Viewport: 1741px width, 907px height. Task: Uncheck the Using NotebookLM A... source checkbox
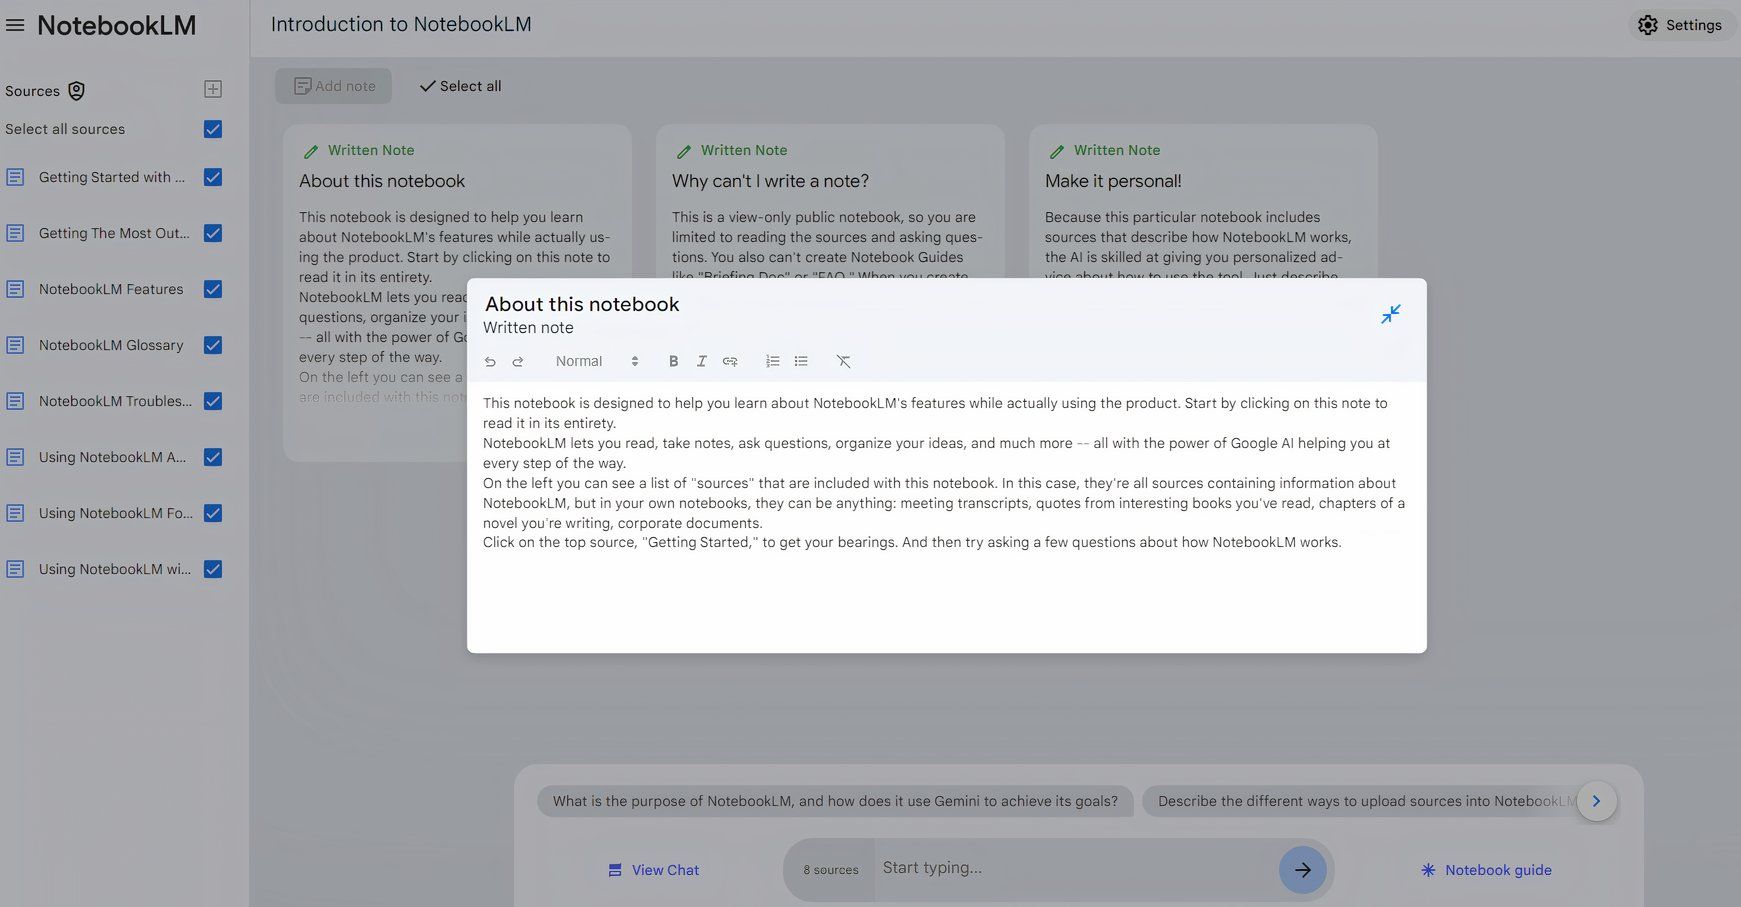click(213, 457)
